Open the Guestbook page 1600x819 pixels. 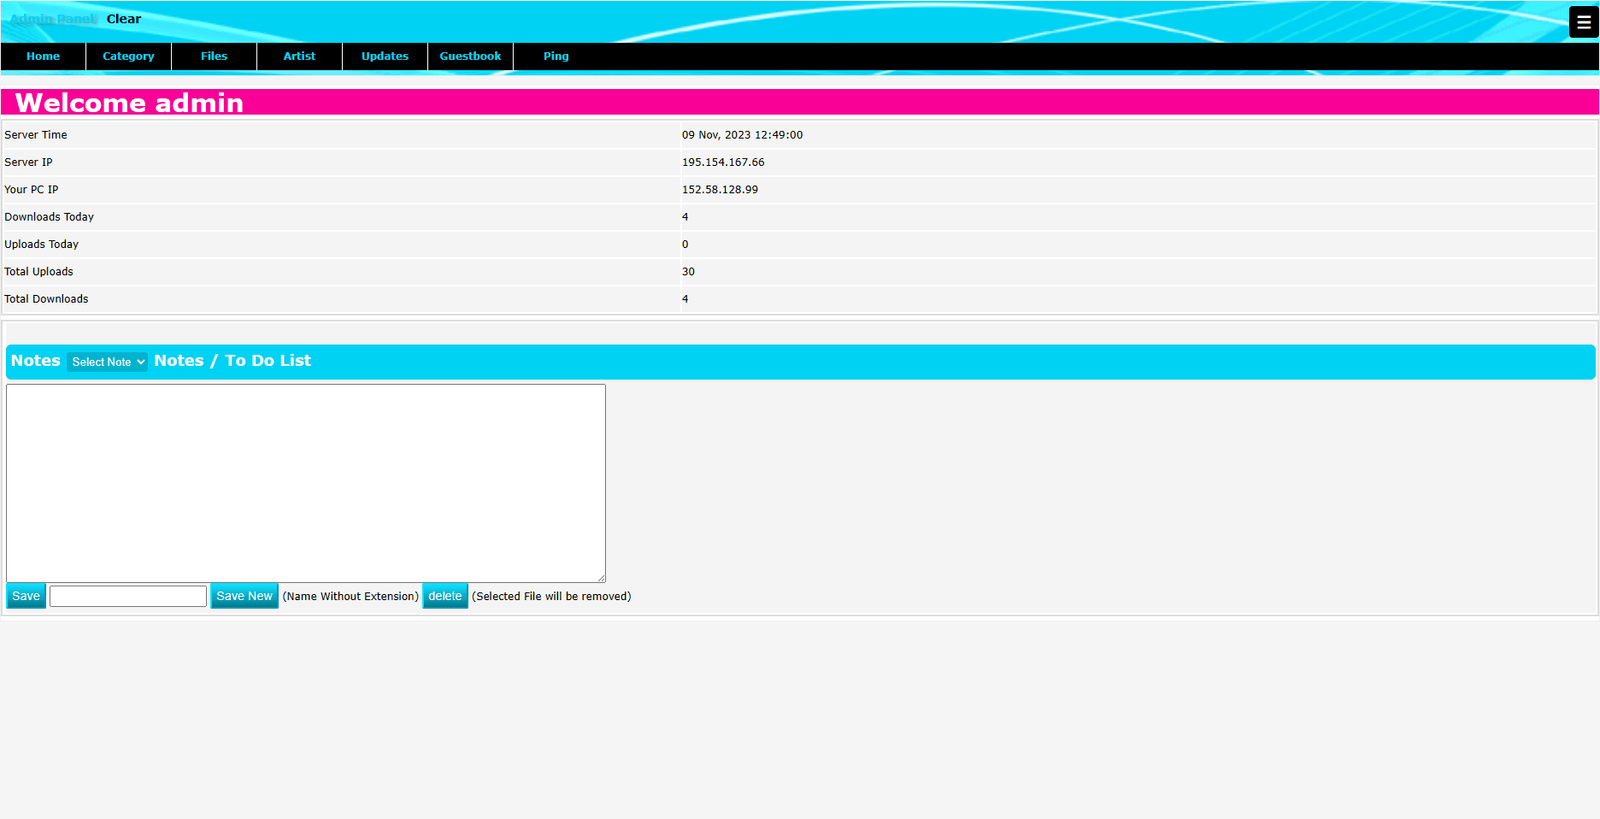[x=470, y=57]
